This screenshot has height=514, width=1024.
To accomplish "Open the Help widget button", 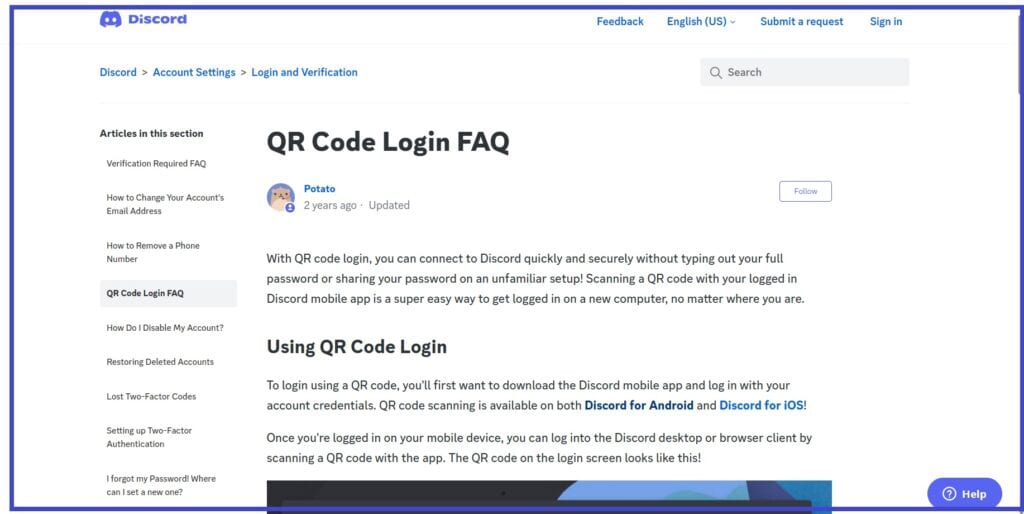I will (965, 494).
